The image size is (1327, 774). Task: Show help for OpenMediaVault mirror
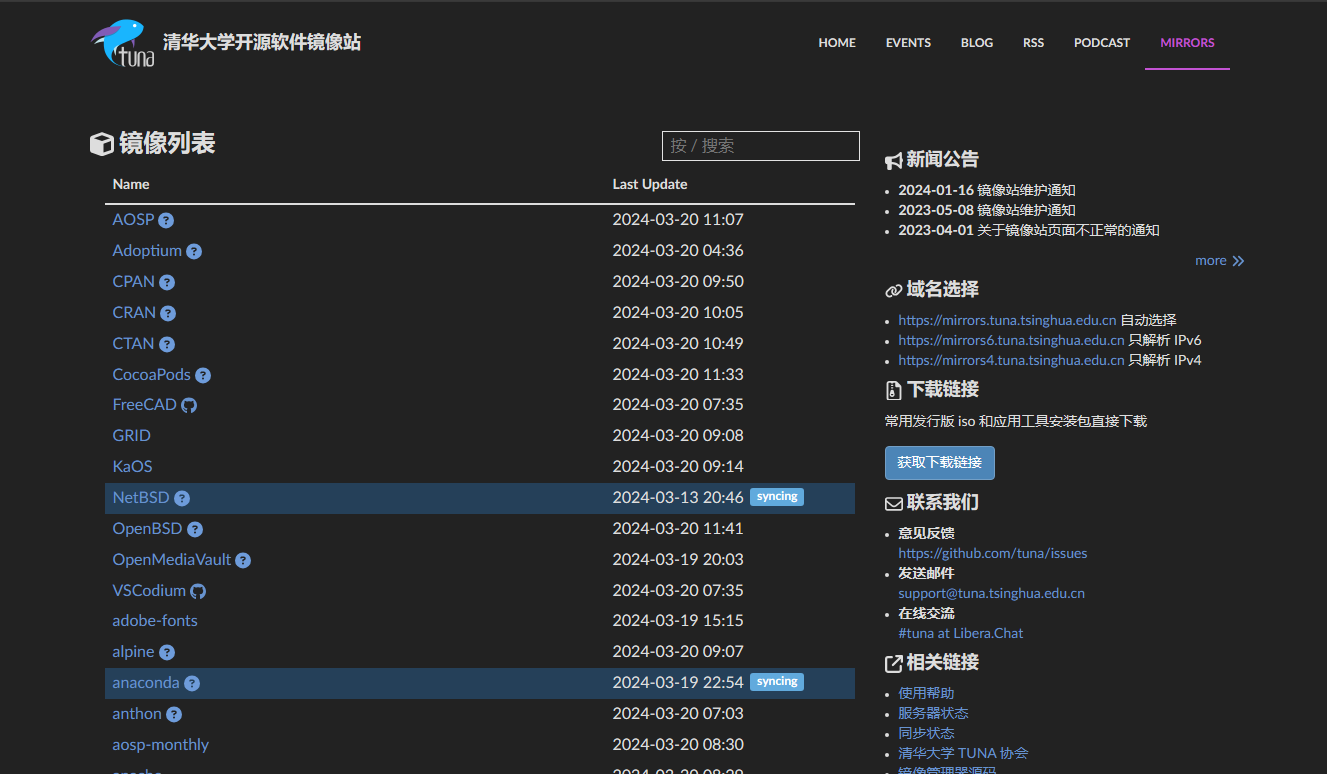(x=243, y=561)
